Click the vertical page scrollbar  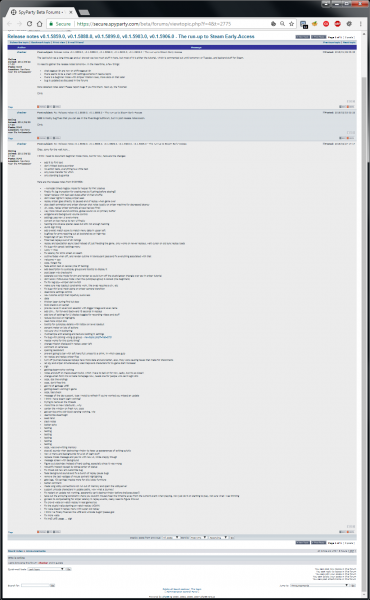(364, 306)
